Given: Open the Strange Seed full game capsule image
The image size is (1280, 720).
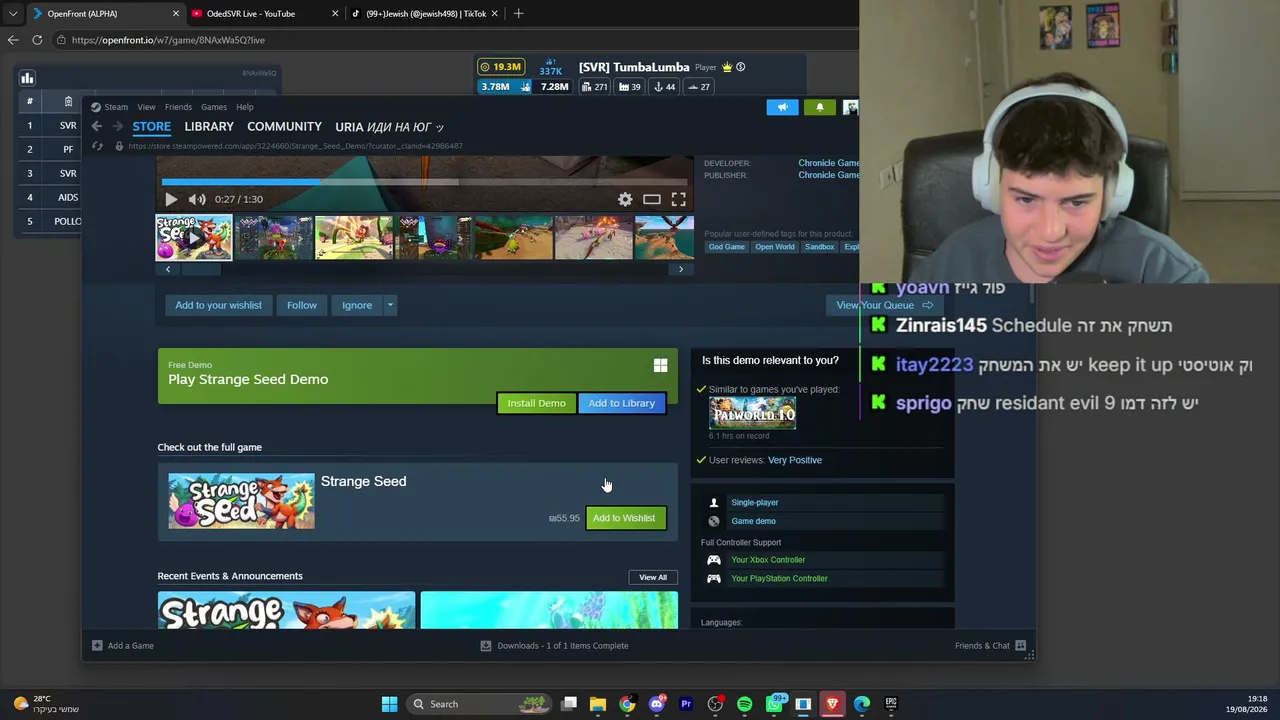Looking at the screenshot, I should [x=241, y=501].
